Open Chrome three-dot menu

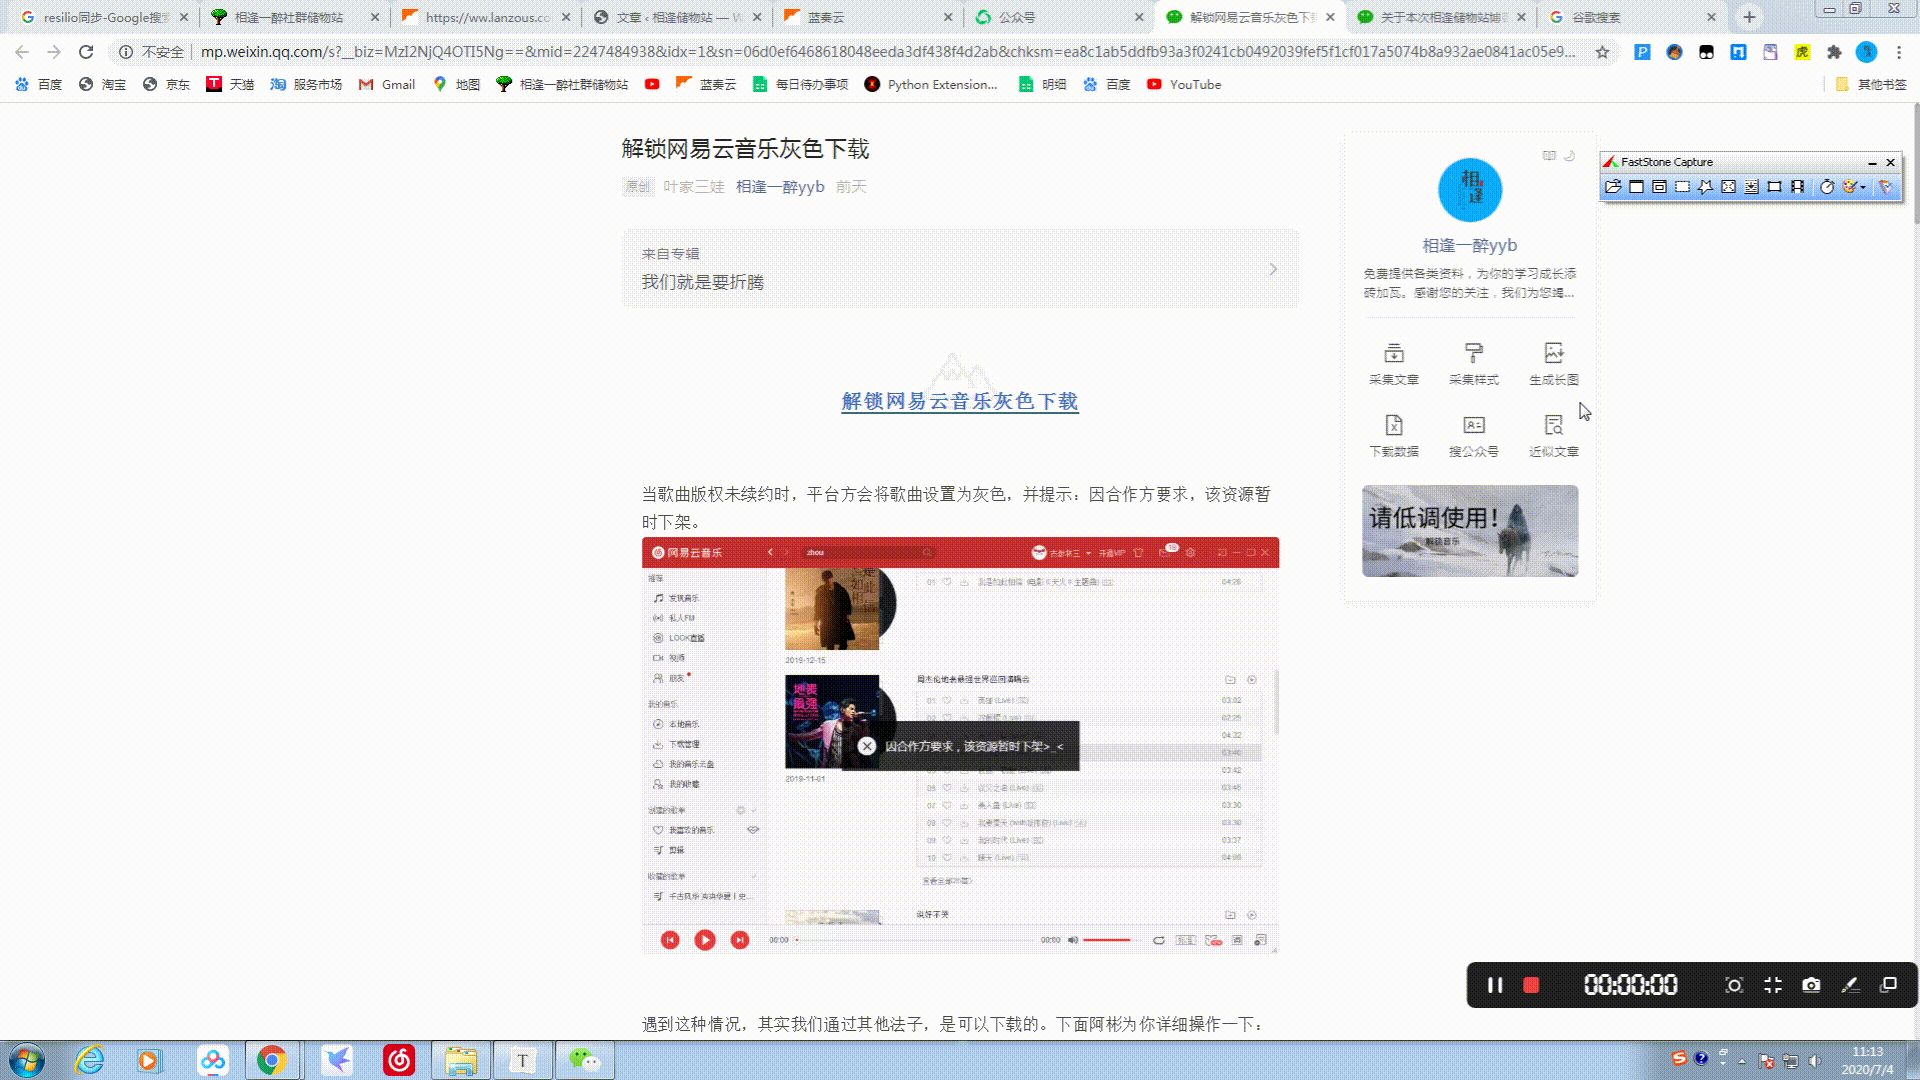1899,52
